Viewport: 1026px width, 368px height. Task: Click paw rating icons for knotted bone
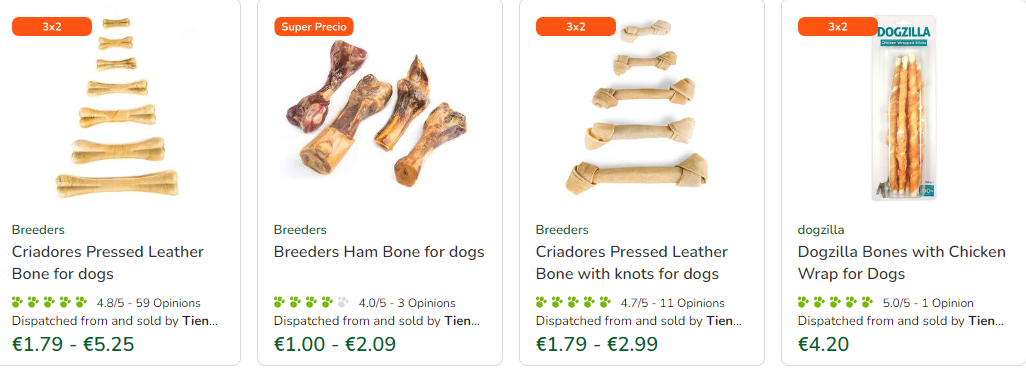tap(573, 302)
